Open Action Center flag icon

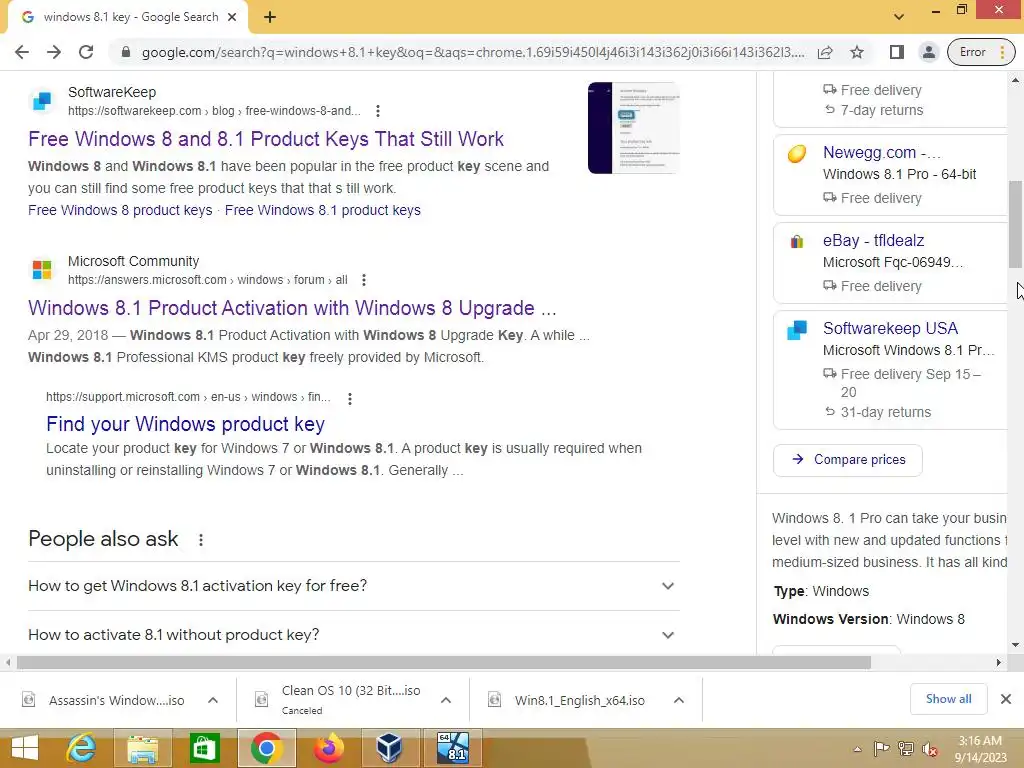(881, 750)
